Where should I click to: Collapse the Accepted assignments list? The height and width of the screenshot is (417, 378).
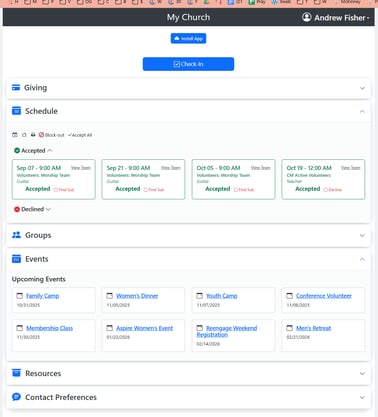coord(33,151)
